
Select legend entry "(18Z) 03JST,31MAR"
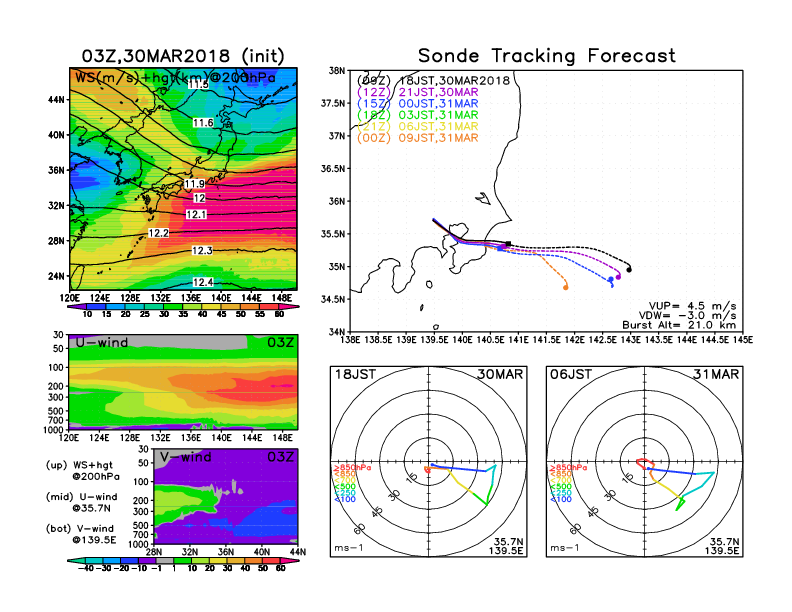(x=417, y=115)
